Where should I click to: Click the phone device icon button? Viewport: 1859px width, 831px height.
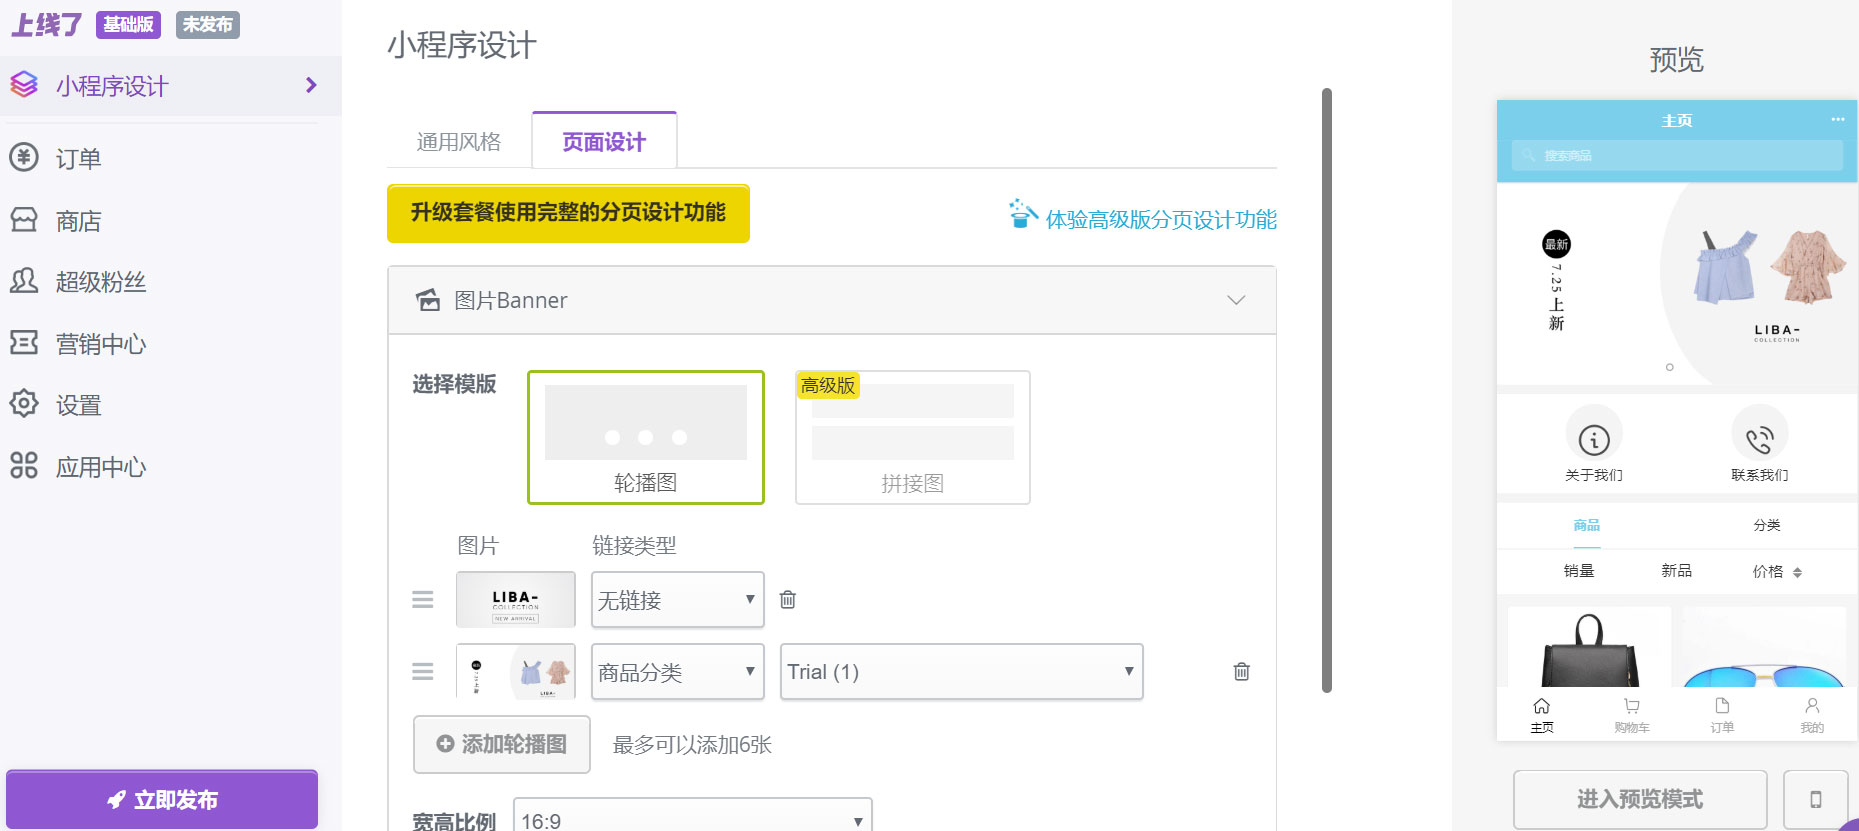click(1816, 799)
